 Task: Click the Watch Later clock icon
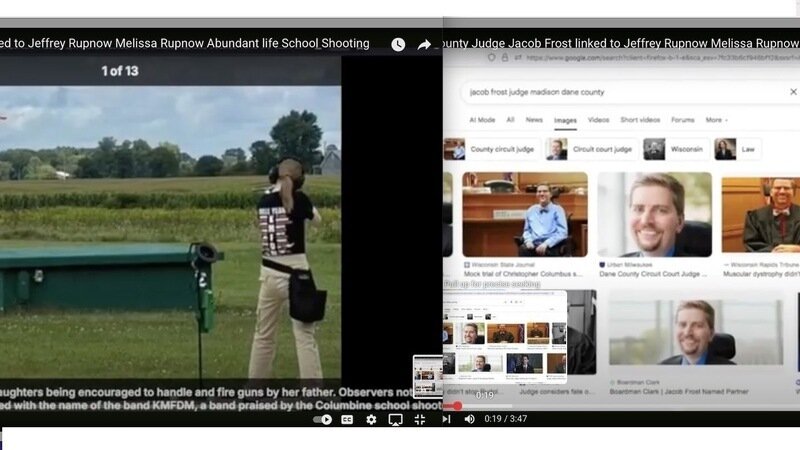pyautogui.click(x=398, y=44)
